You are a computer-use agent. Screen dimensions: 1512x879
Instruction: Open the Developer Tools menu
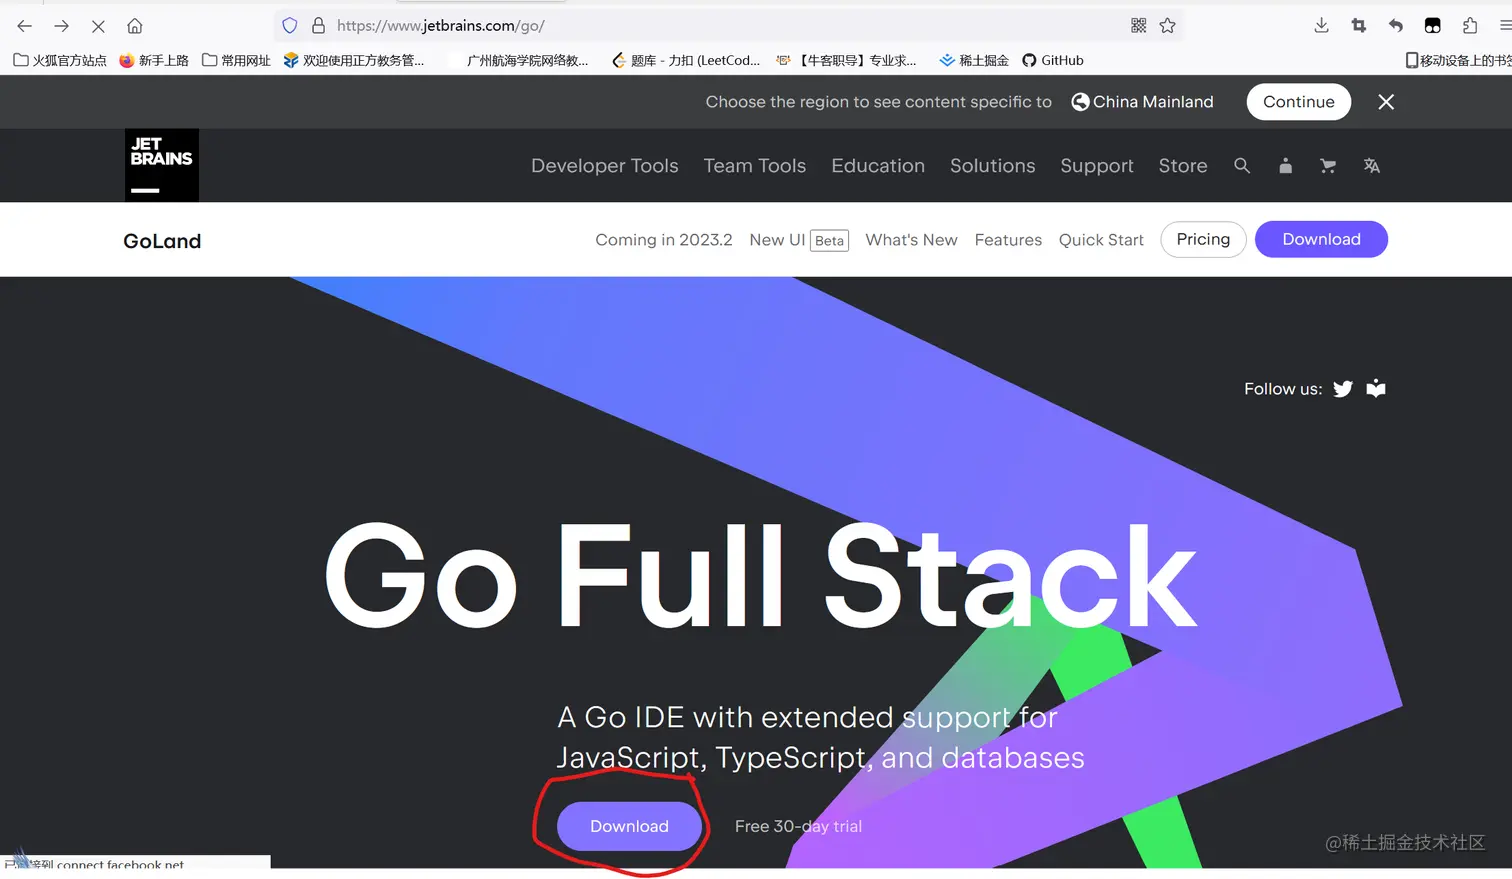(605, 166)
